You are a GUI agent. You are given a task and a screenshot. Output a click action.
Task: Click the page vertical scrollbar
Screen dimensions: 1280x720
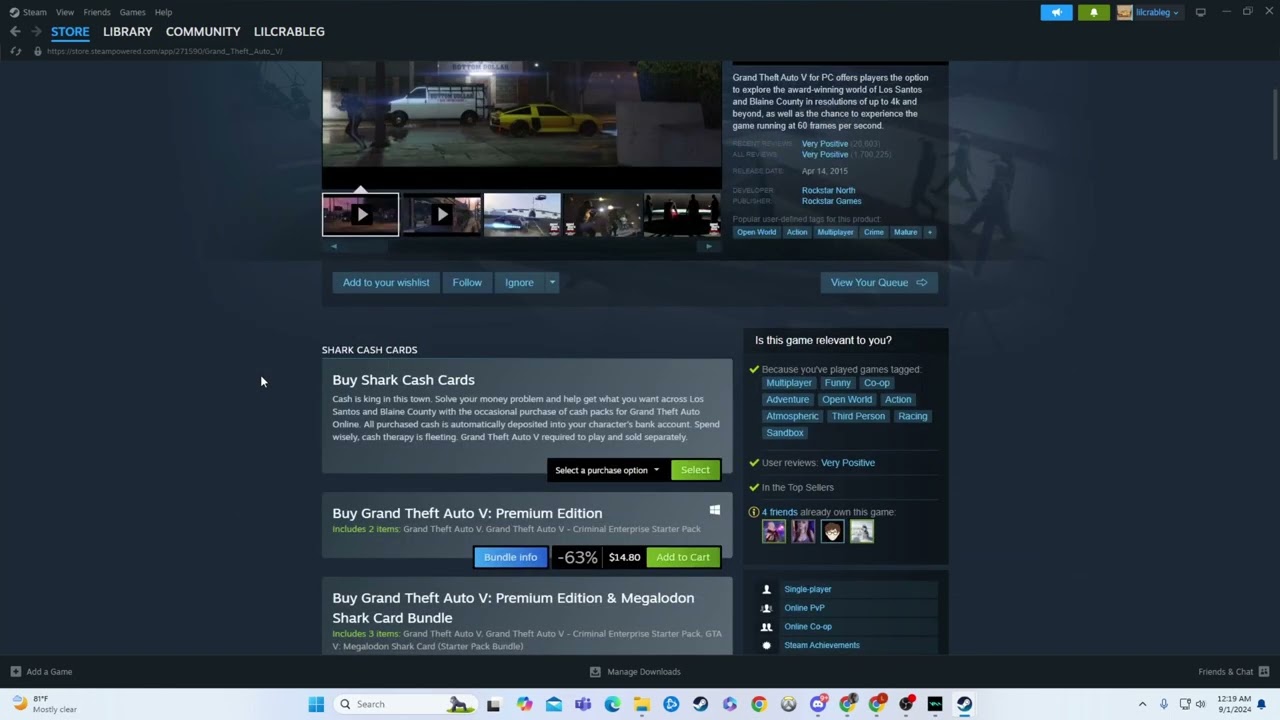click(x=1275, y=124)
